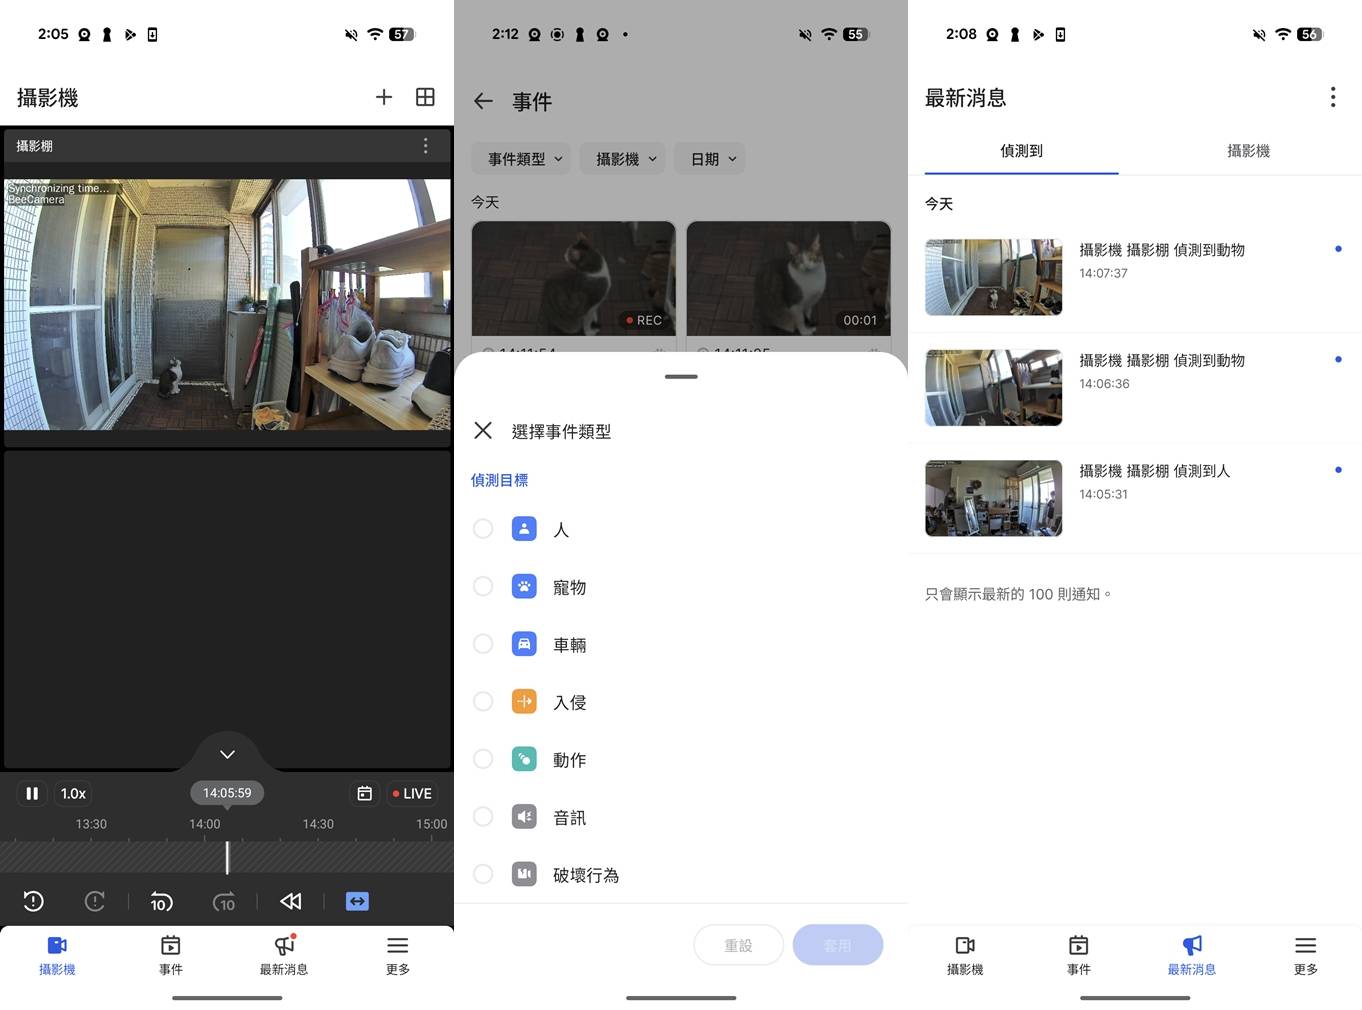Switch to the 攝影機 tab in 最新消息
This screenshot has height=1010, width=1362.
point(1248,151)
